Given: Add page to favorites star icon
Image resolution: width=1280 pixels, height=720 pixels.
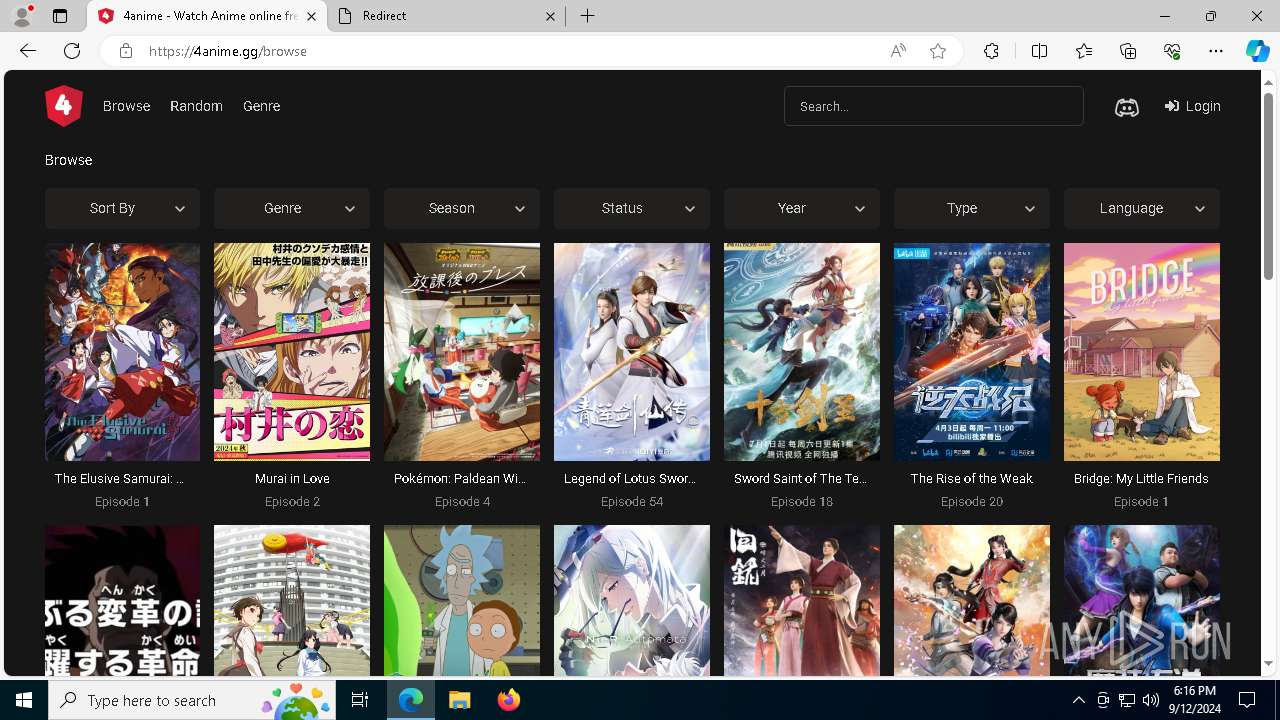Looking at the screenshot, I should point(938,51).
